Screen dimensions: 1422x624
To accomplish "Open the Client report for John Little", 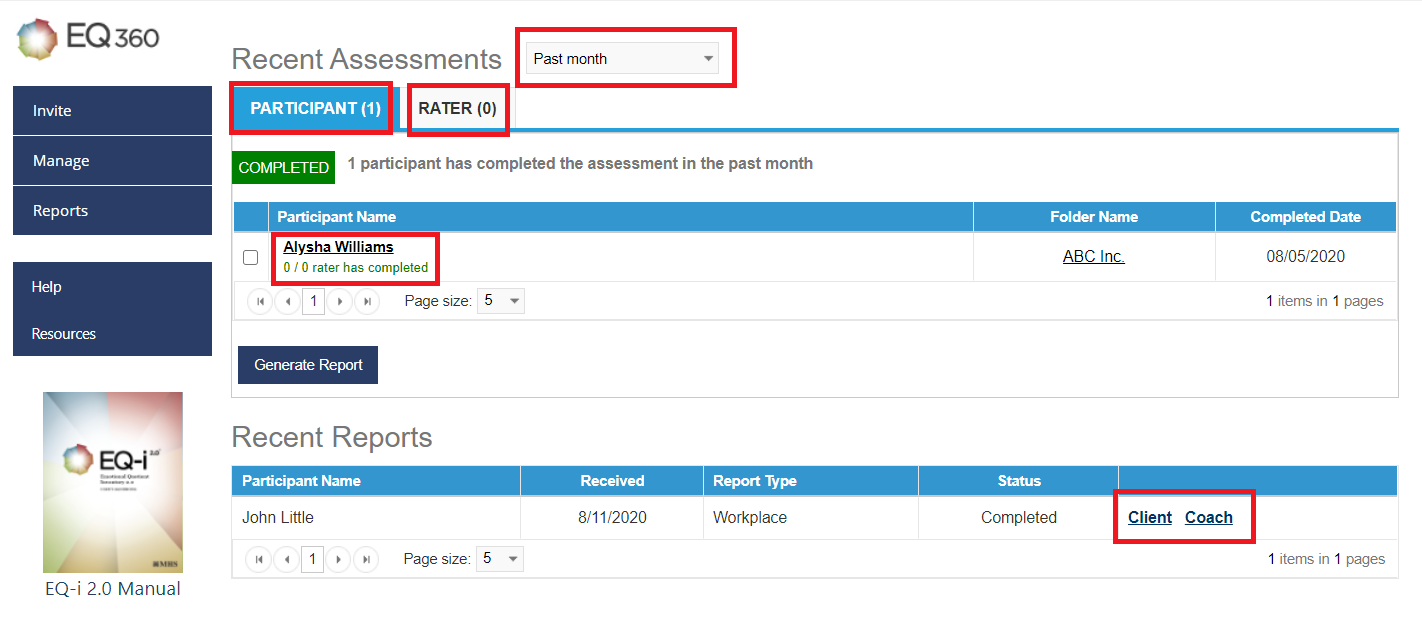I will (1150, 517).
